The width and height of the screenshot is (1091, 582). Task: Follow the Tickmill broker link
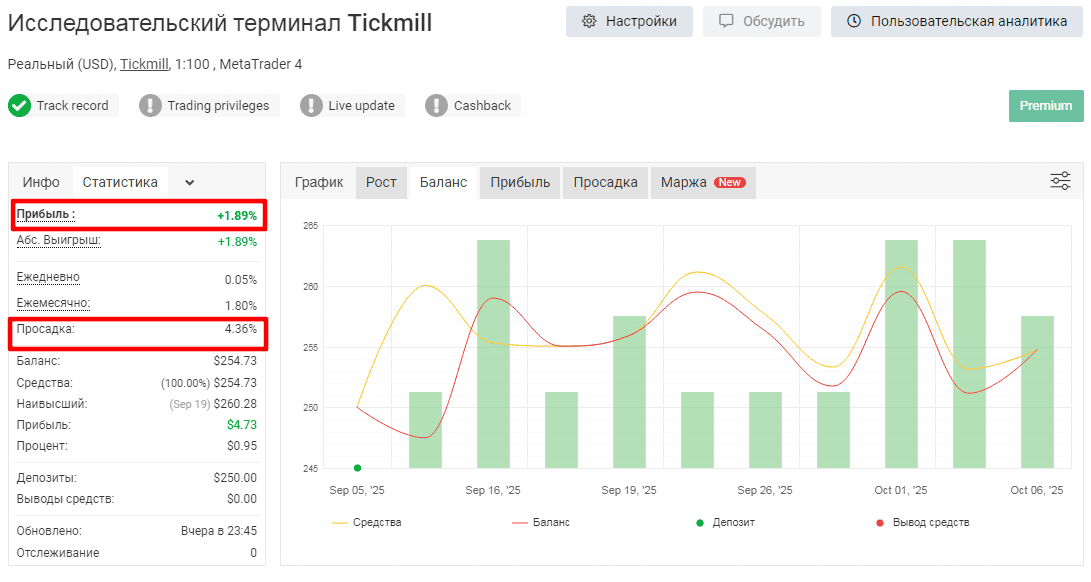click(x=144, y=64)
